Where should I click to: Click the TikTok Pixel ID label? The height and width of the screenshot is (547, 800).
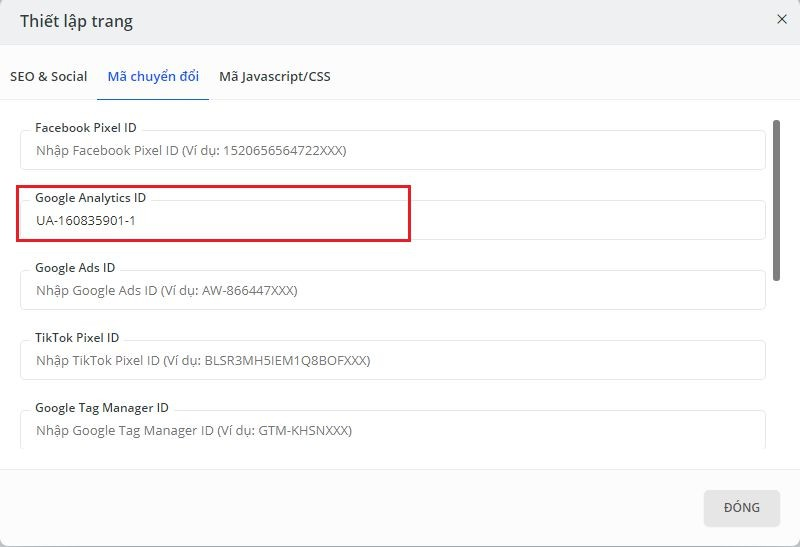[x=77, y=338]
